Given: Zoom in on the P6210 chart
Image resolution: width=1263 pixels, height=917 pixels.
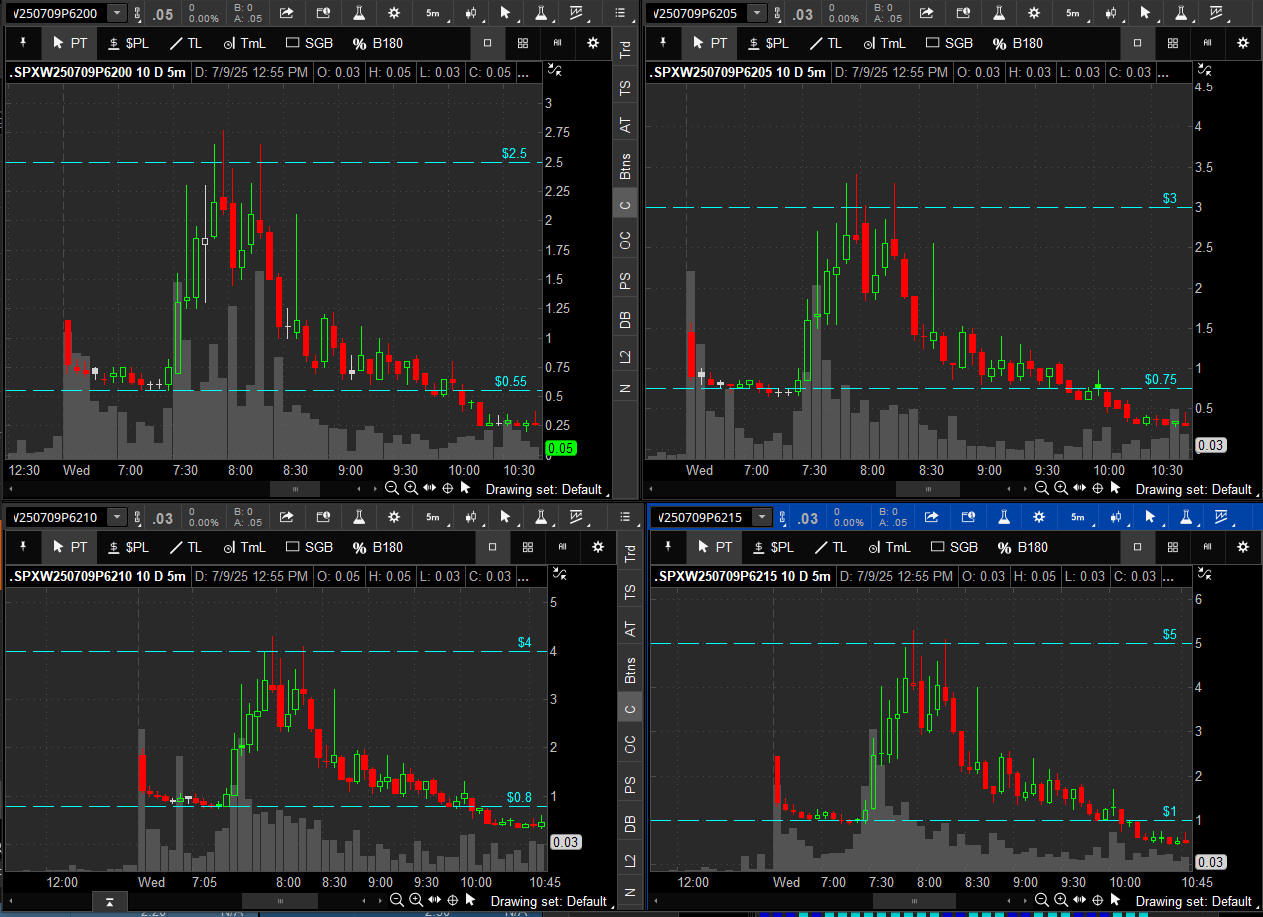Looking at the screenshot, I should (416, 900).
